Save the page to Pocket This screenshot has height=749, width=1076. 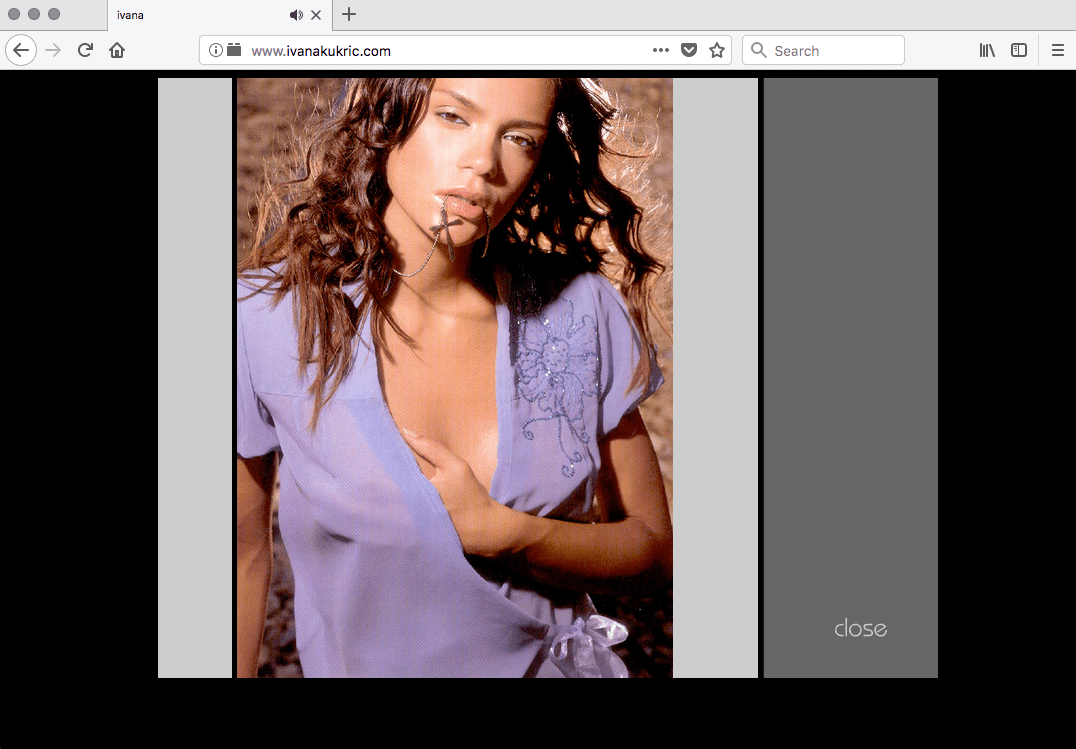pyautogui.click(x=689, y=50)
